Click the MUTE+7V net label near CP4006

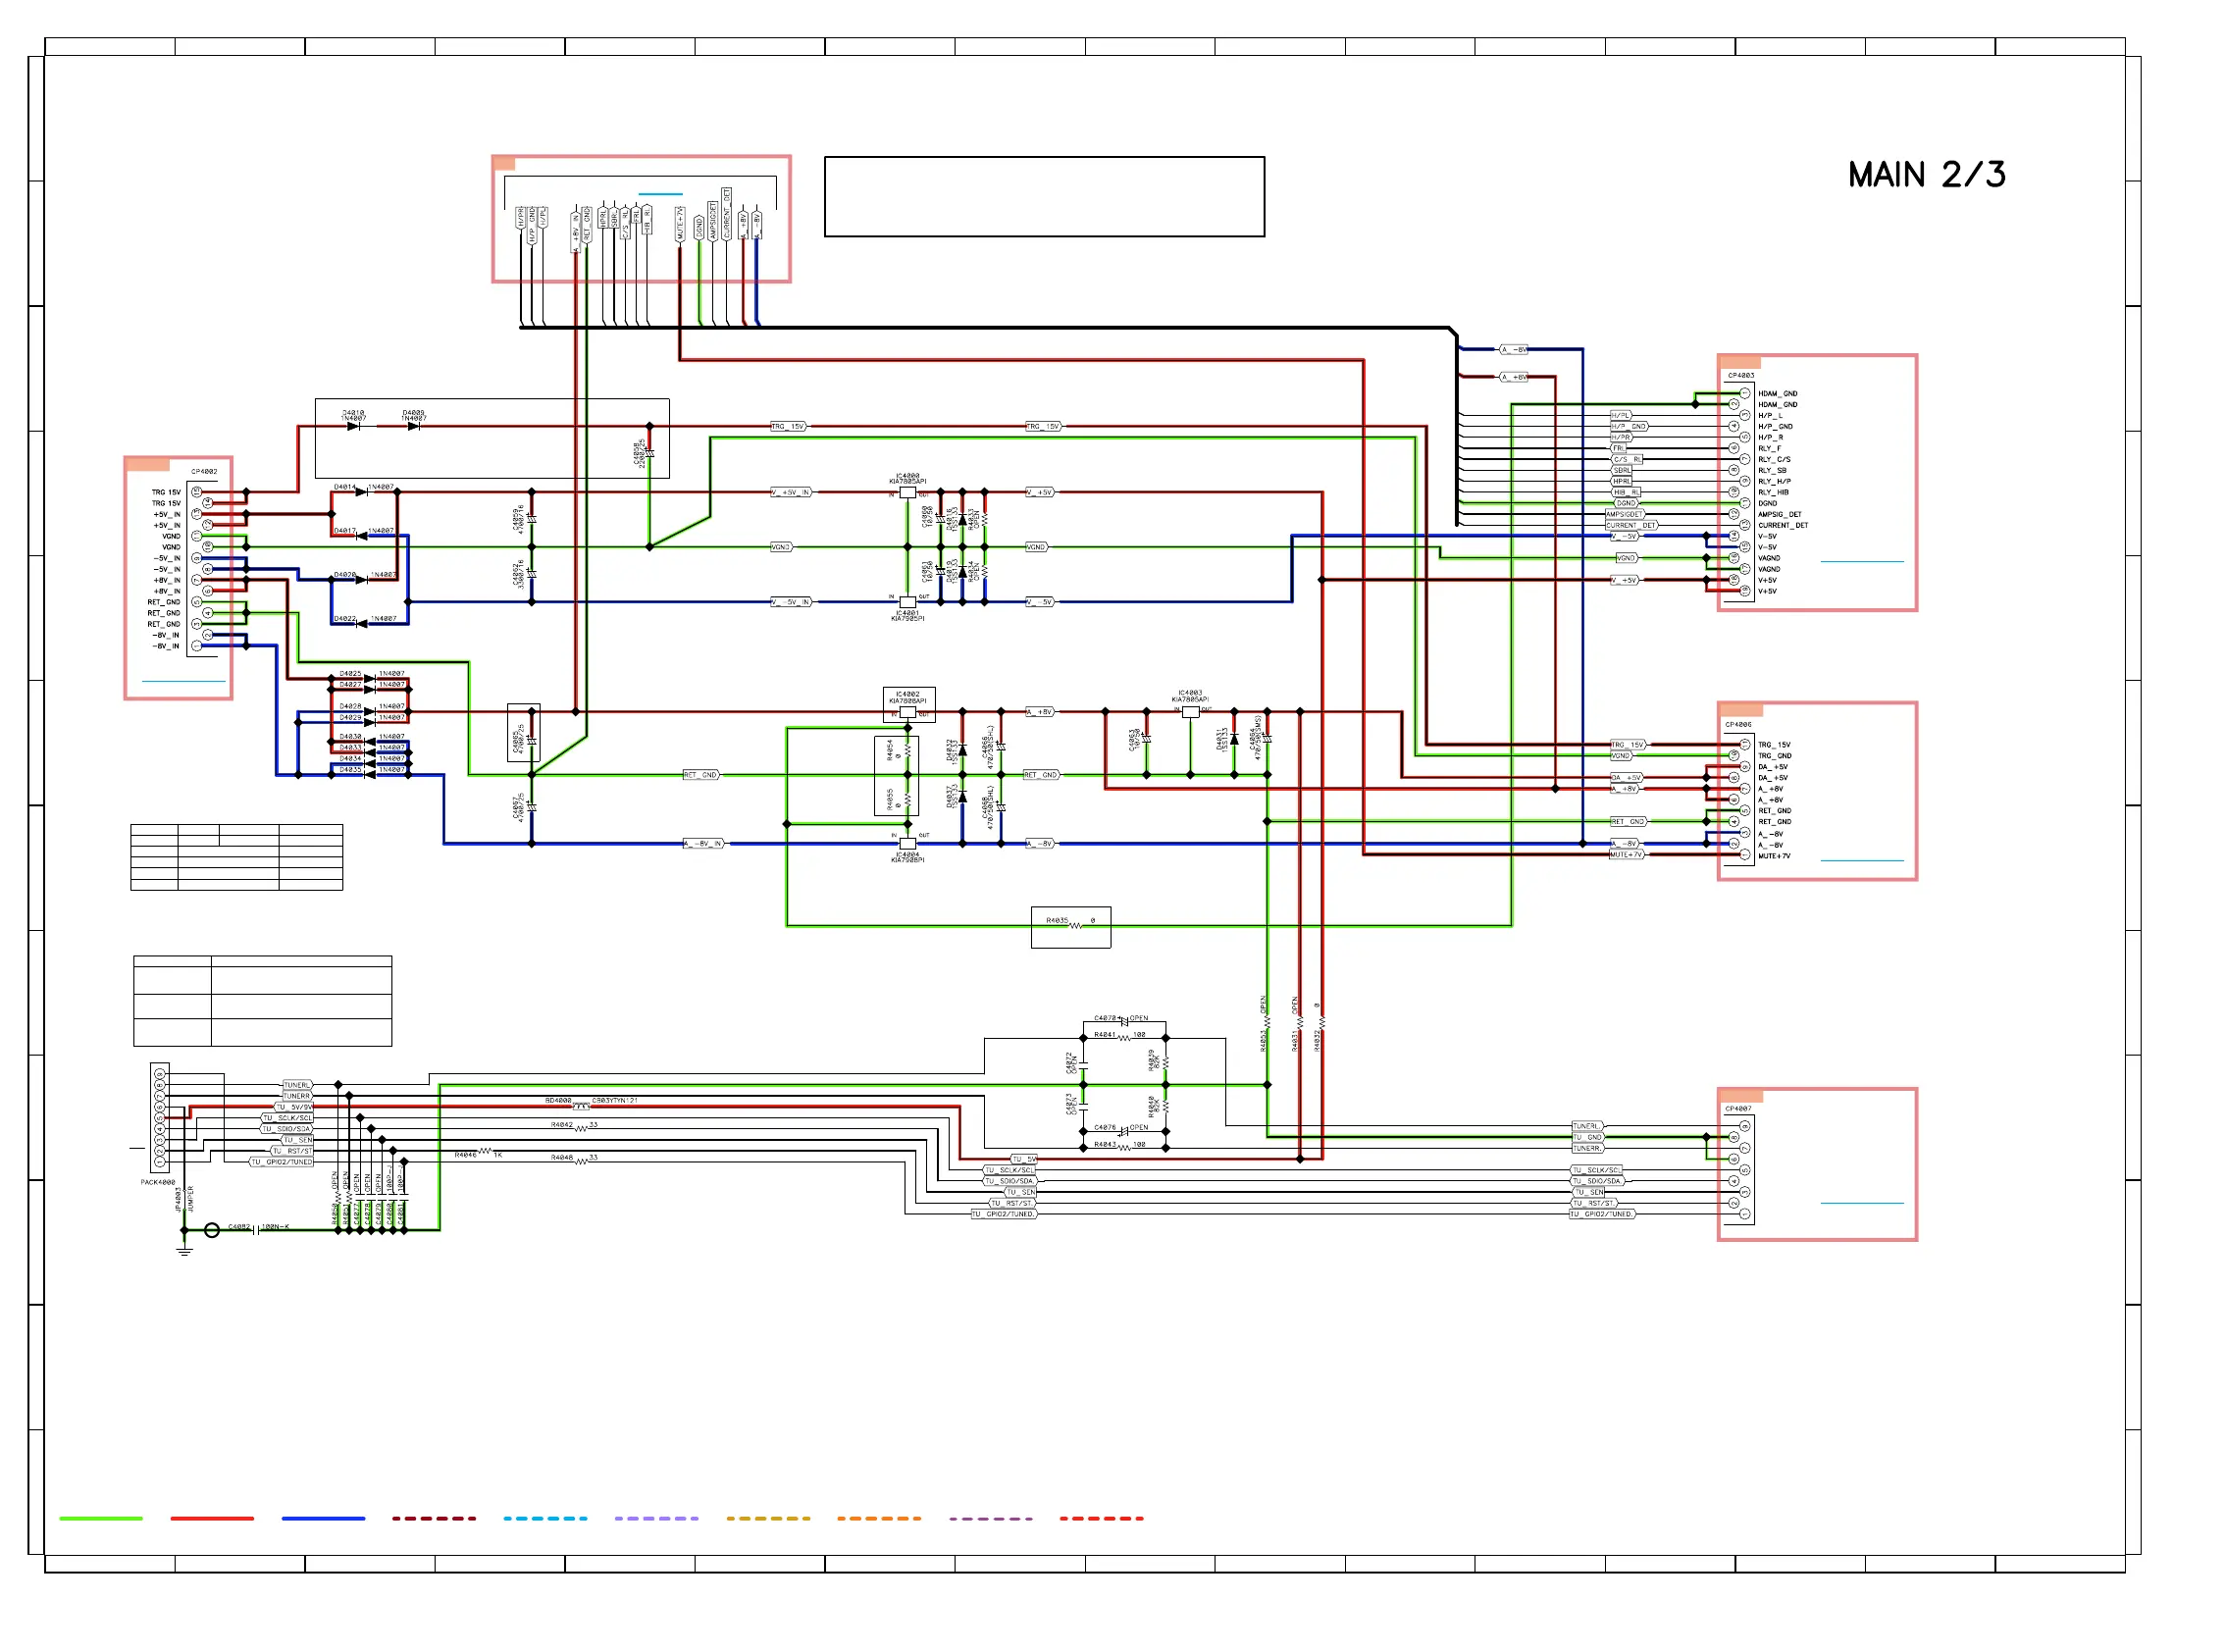(1626, 855)
